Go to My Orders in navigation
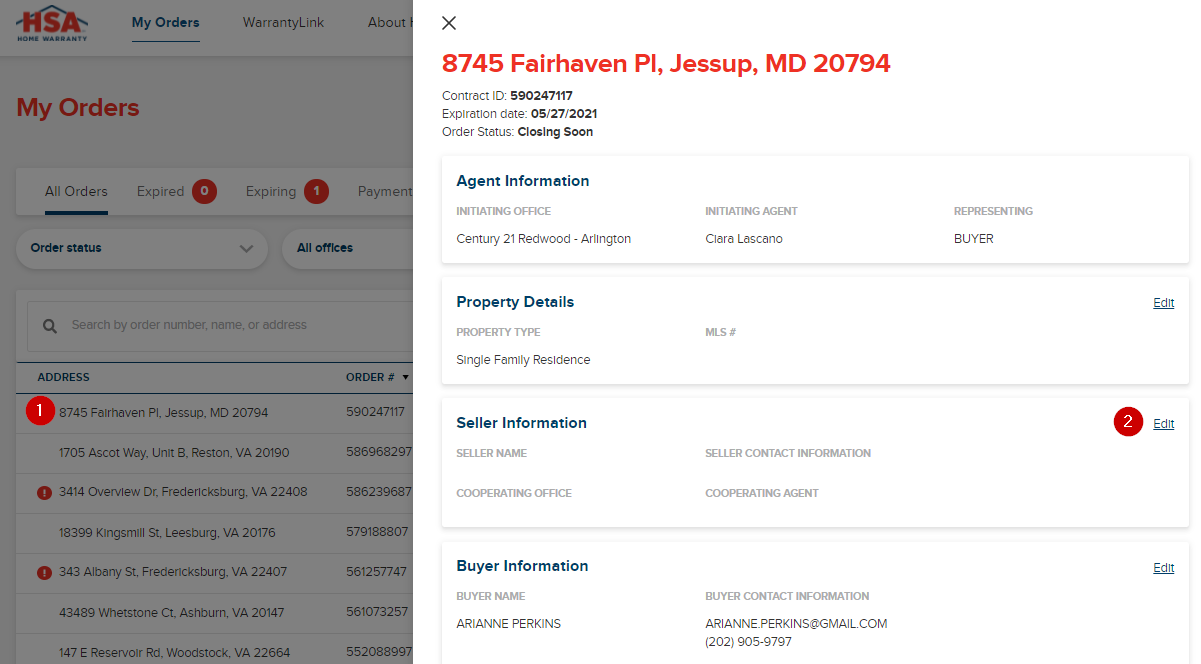 [166, 22]
